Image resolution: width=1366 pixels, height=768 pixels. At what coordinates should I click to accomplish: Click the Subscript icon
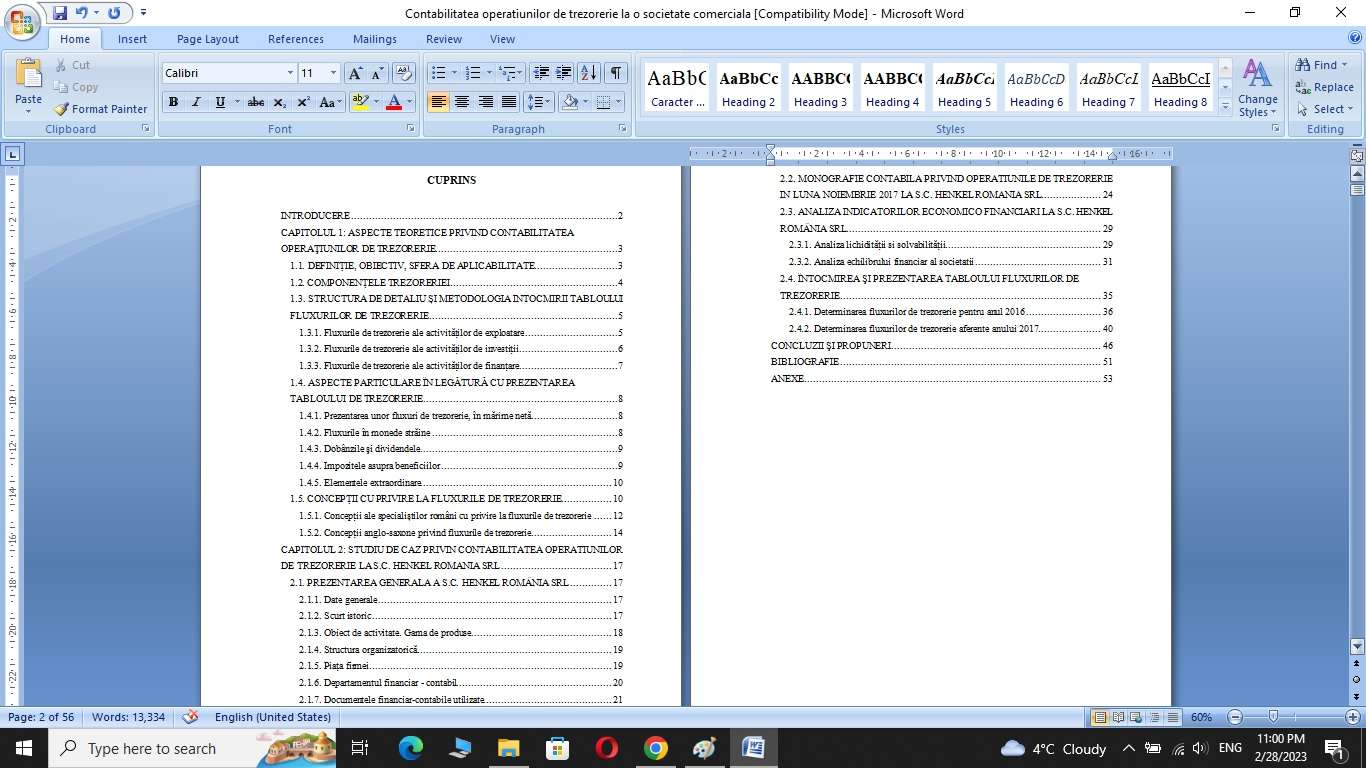click(280, 102)
